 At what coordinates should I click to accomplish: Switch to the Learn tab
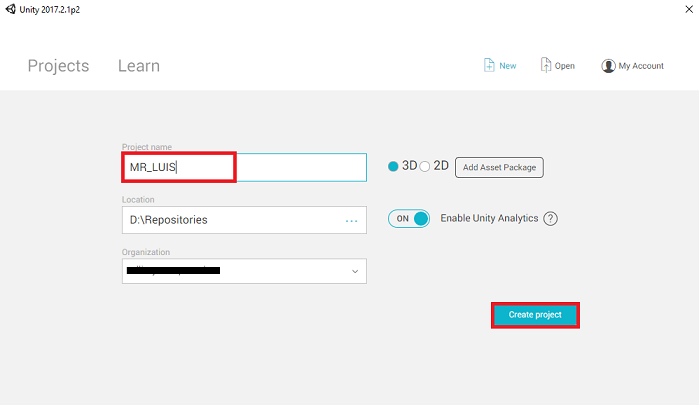click(x=139, y=66)
